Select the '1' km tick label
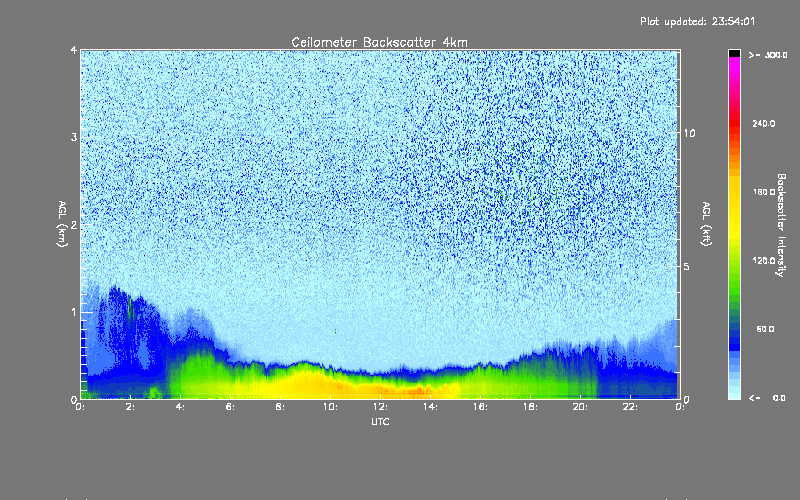The image size is (800, 500). [x=74, y=312]
